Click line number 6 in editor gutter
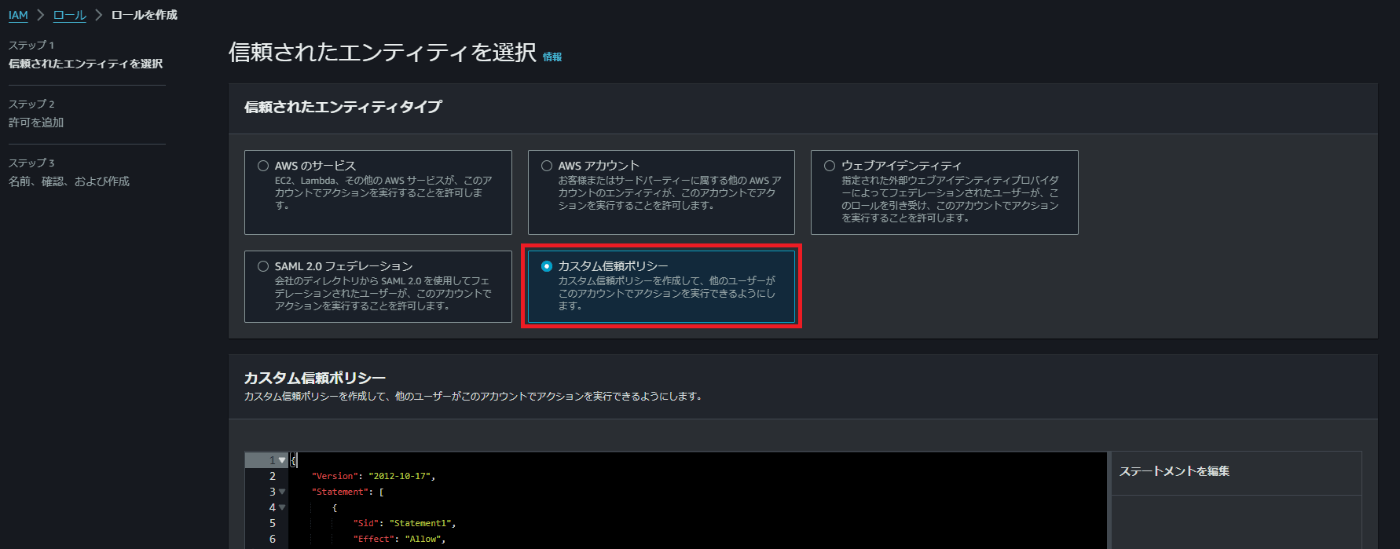Screen dimensions: 1400x549 point(272,539)
